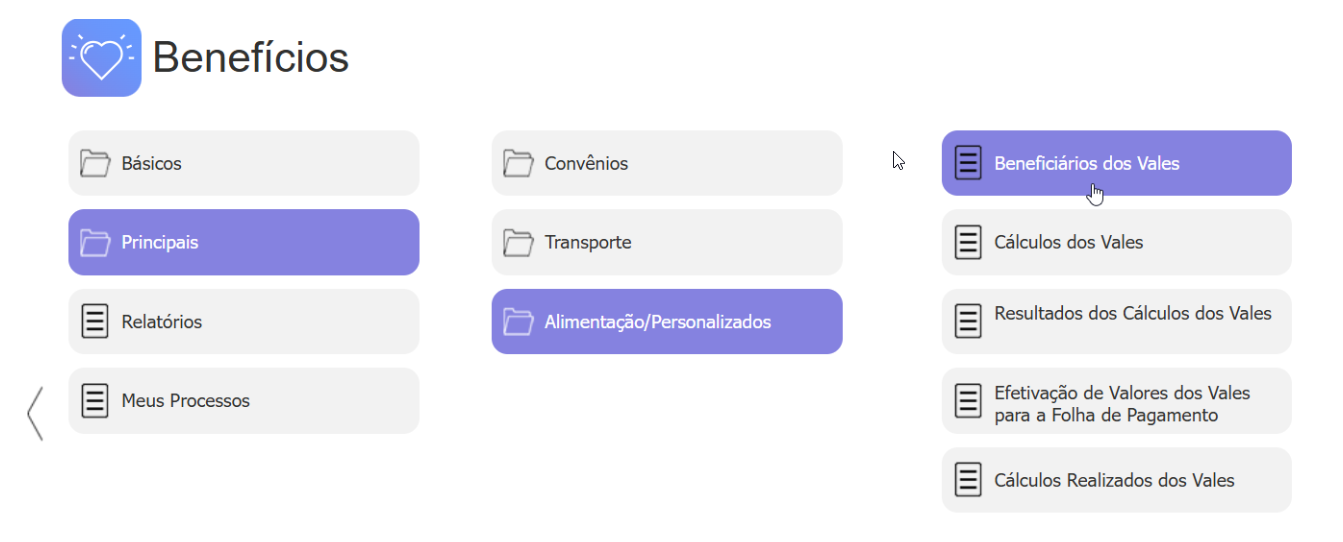Screen dimensions: 1343x542
Task: Click the document icon beside Meus Processos
Action: 95,400
